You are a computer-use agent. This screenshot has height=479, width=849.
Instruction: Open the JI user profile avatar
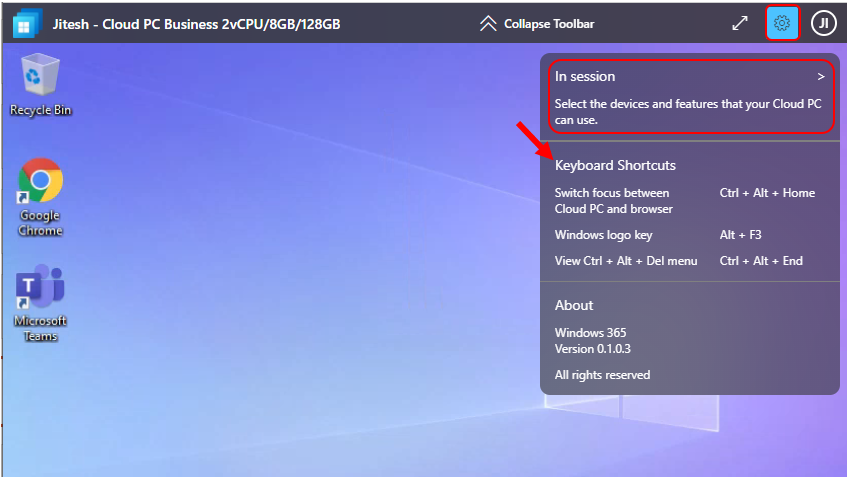click(823, 23)
